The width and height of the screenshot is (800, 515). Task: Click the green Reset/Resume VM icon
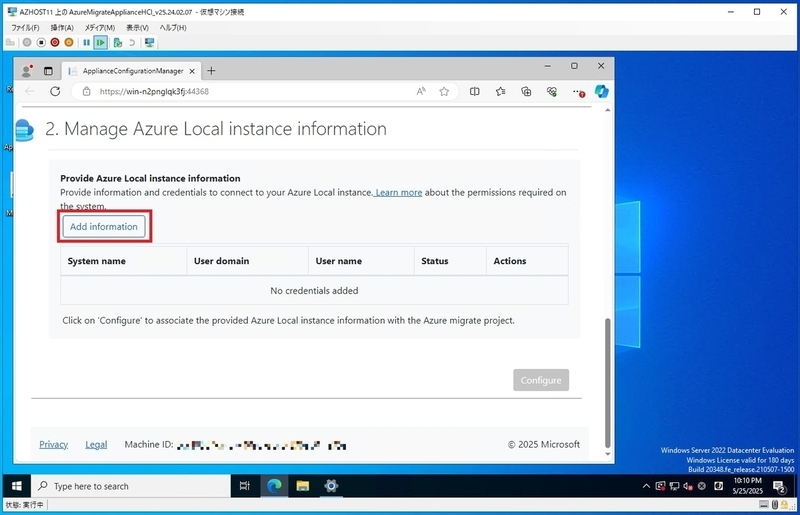click(101, 42)
